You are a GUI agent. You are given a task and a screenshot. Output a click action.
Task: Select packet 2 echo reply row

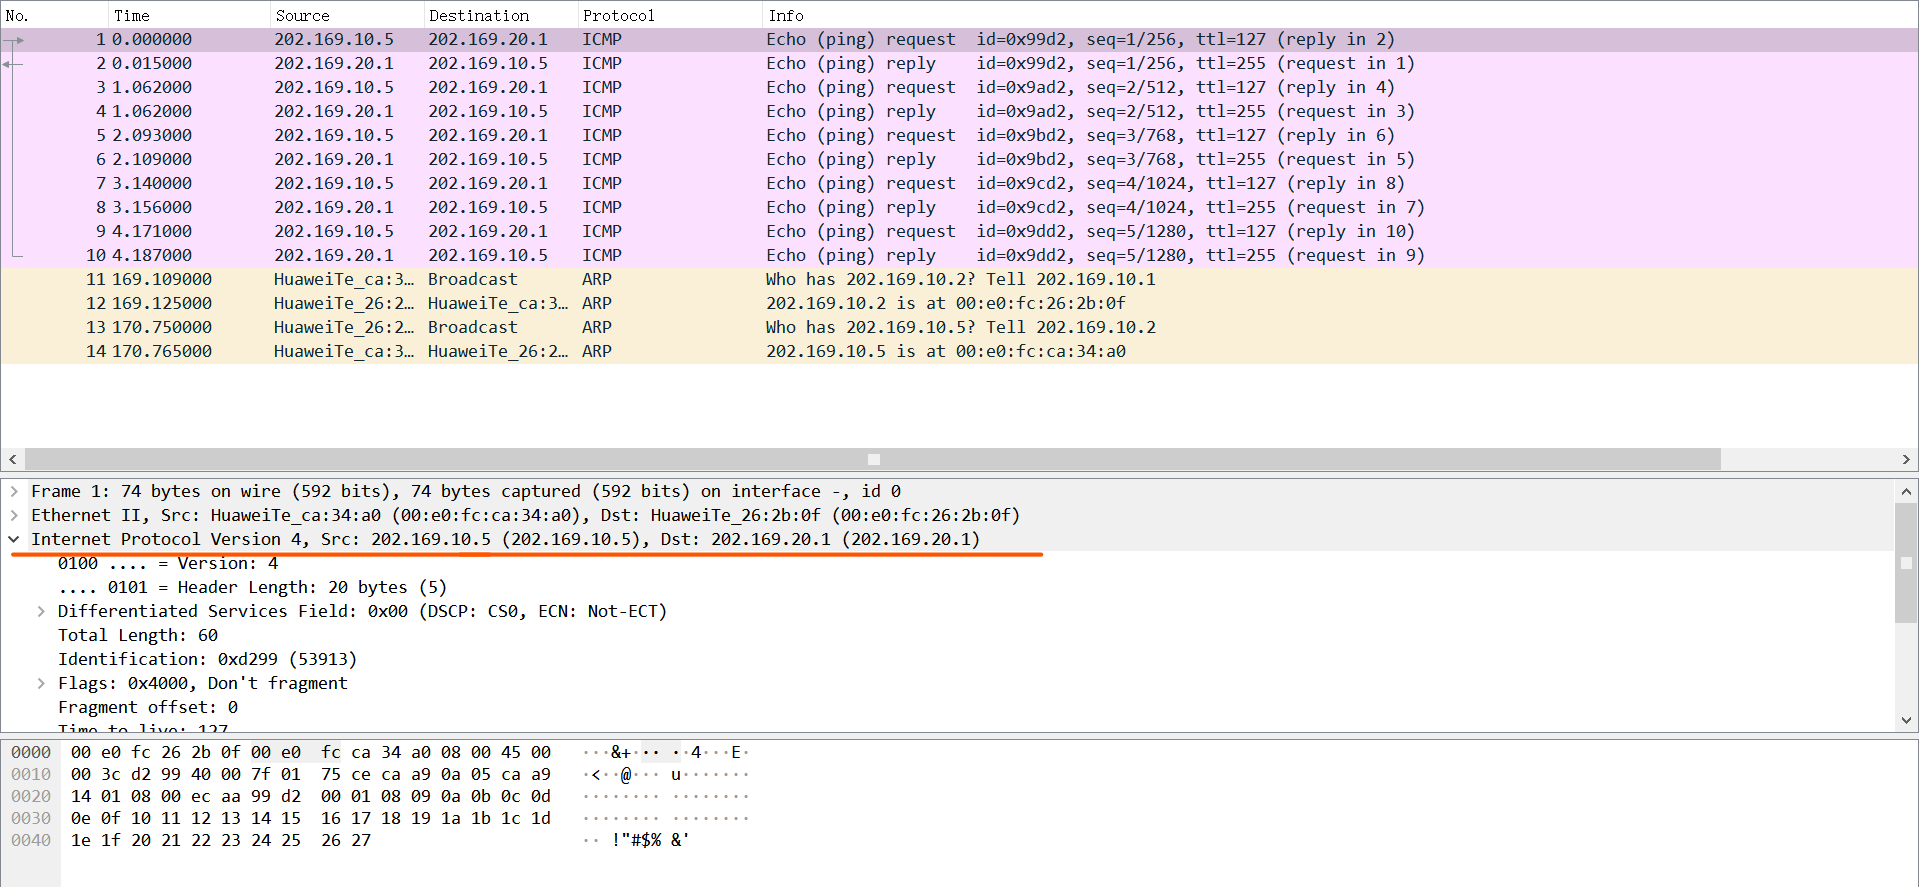[959, 63]
